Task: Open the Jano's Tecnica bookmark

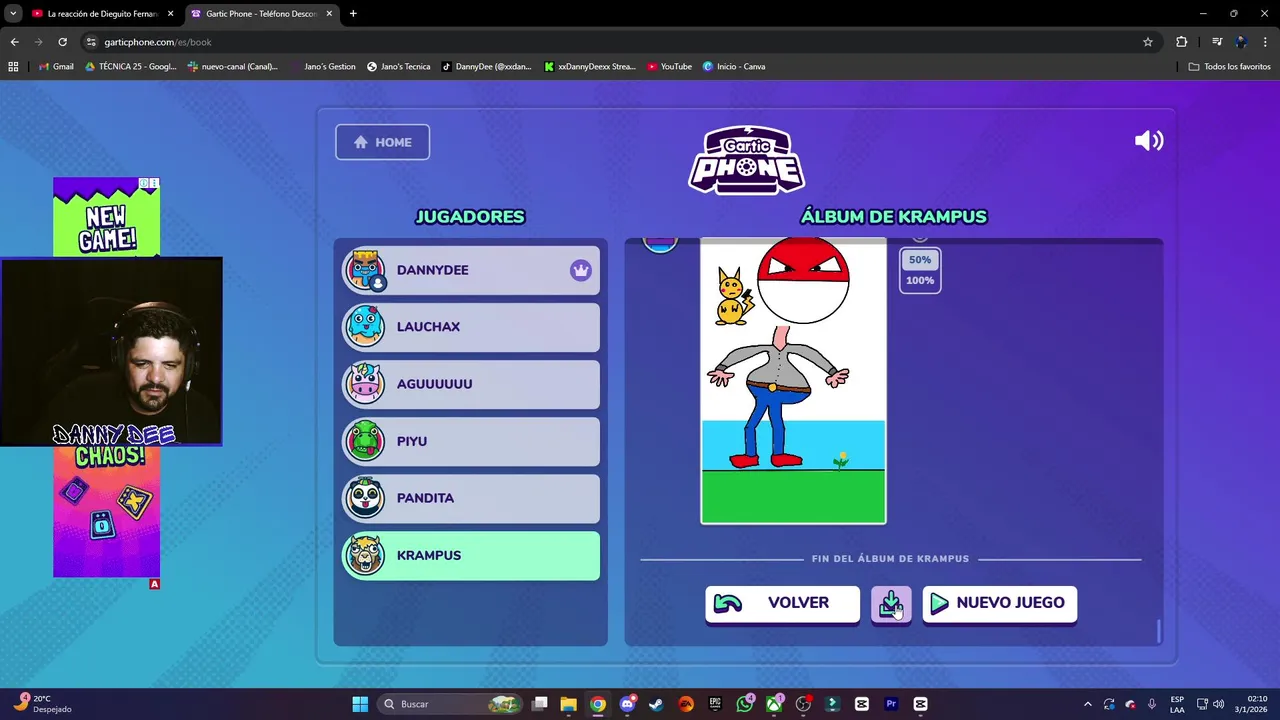Action: 399,67
